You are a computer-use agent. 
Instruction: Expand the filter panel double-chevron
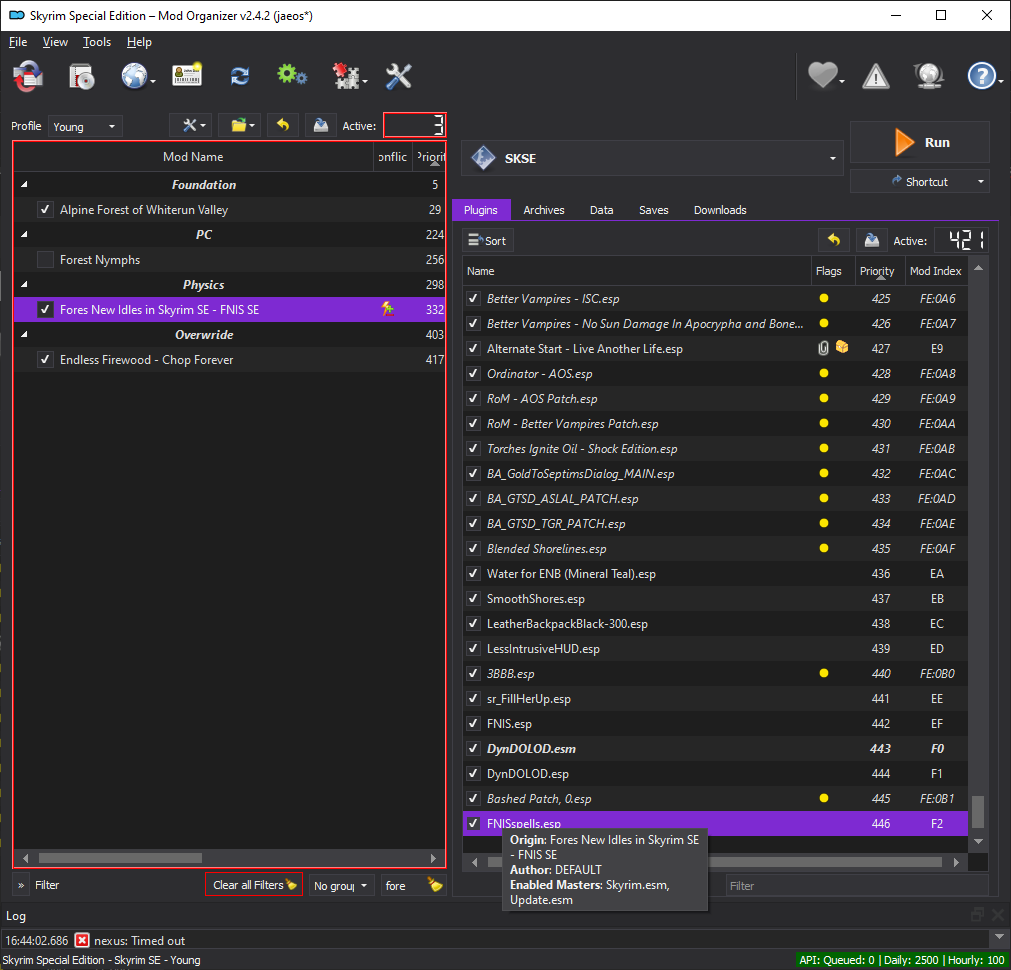(21, 886)
